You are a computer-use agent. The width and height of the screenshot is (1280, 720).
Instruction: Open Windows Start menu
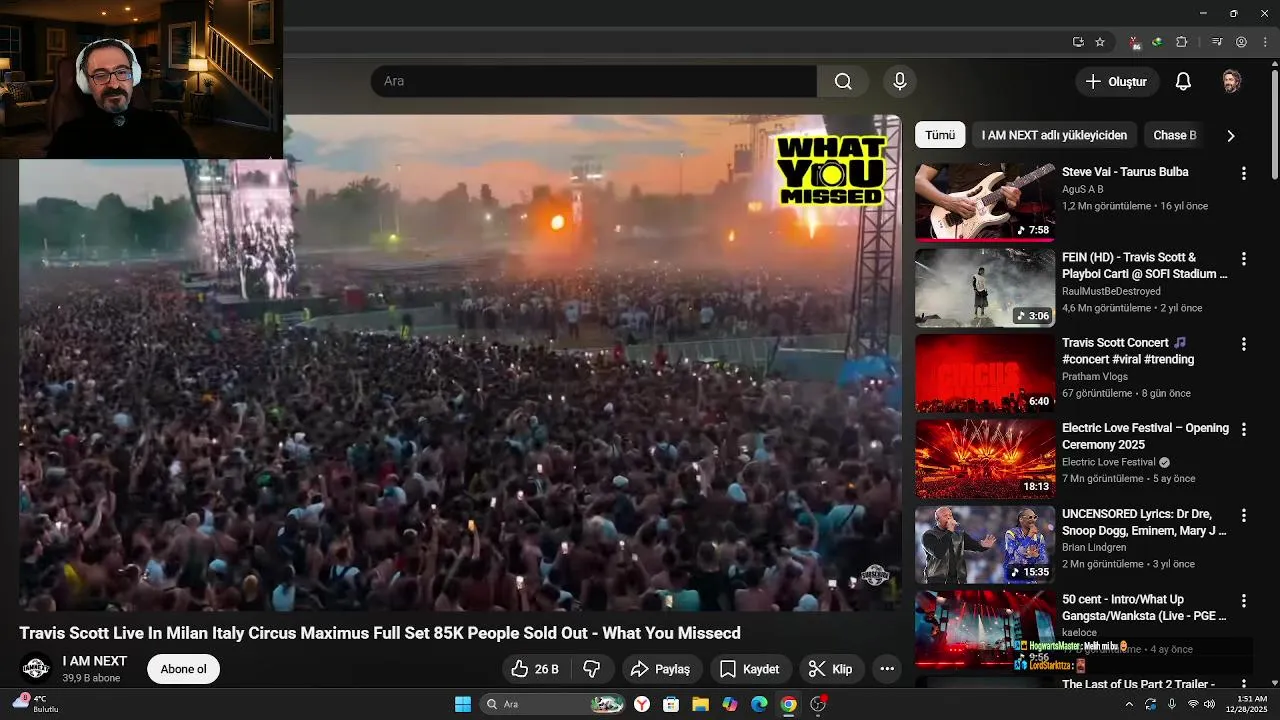pos(463,704)
